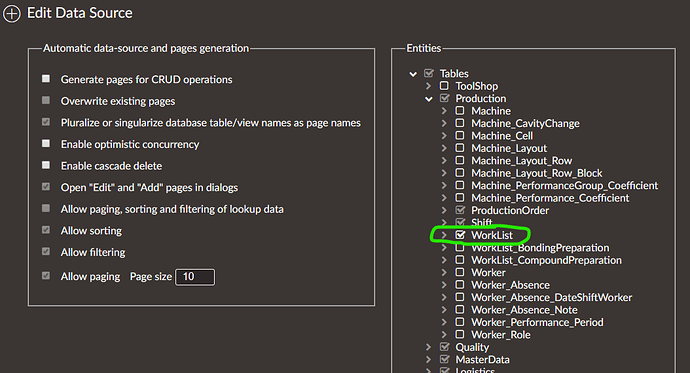Uncheck the Allow filtering option
690x373 pixels.
[x=46, y=251]
